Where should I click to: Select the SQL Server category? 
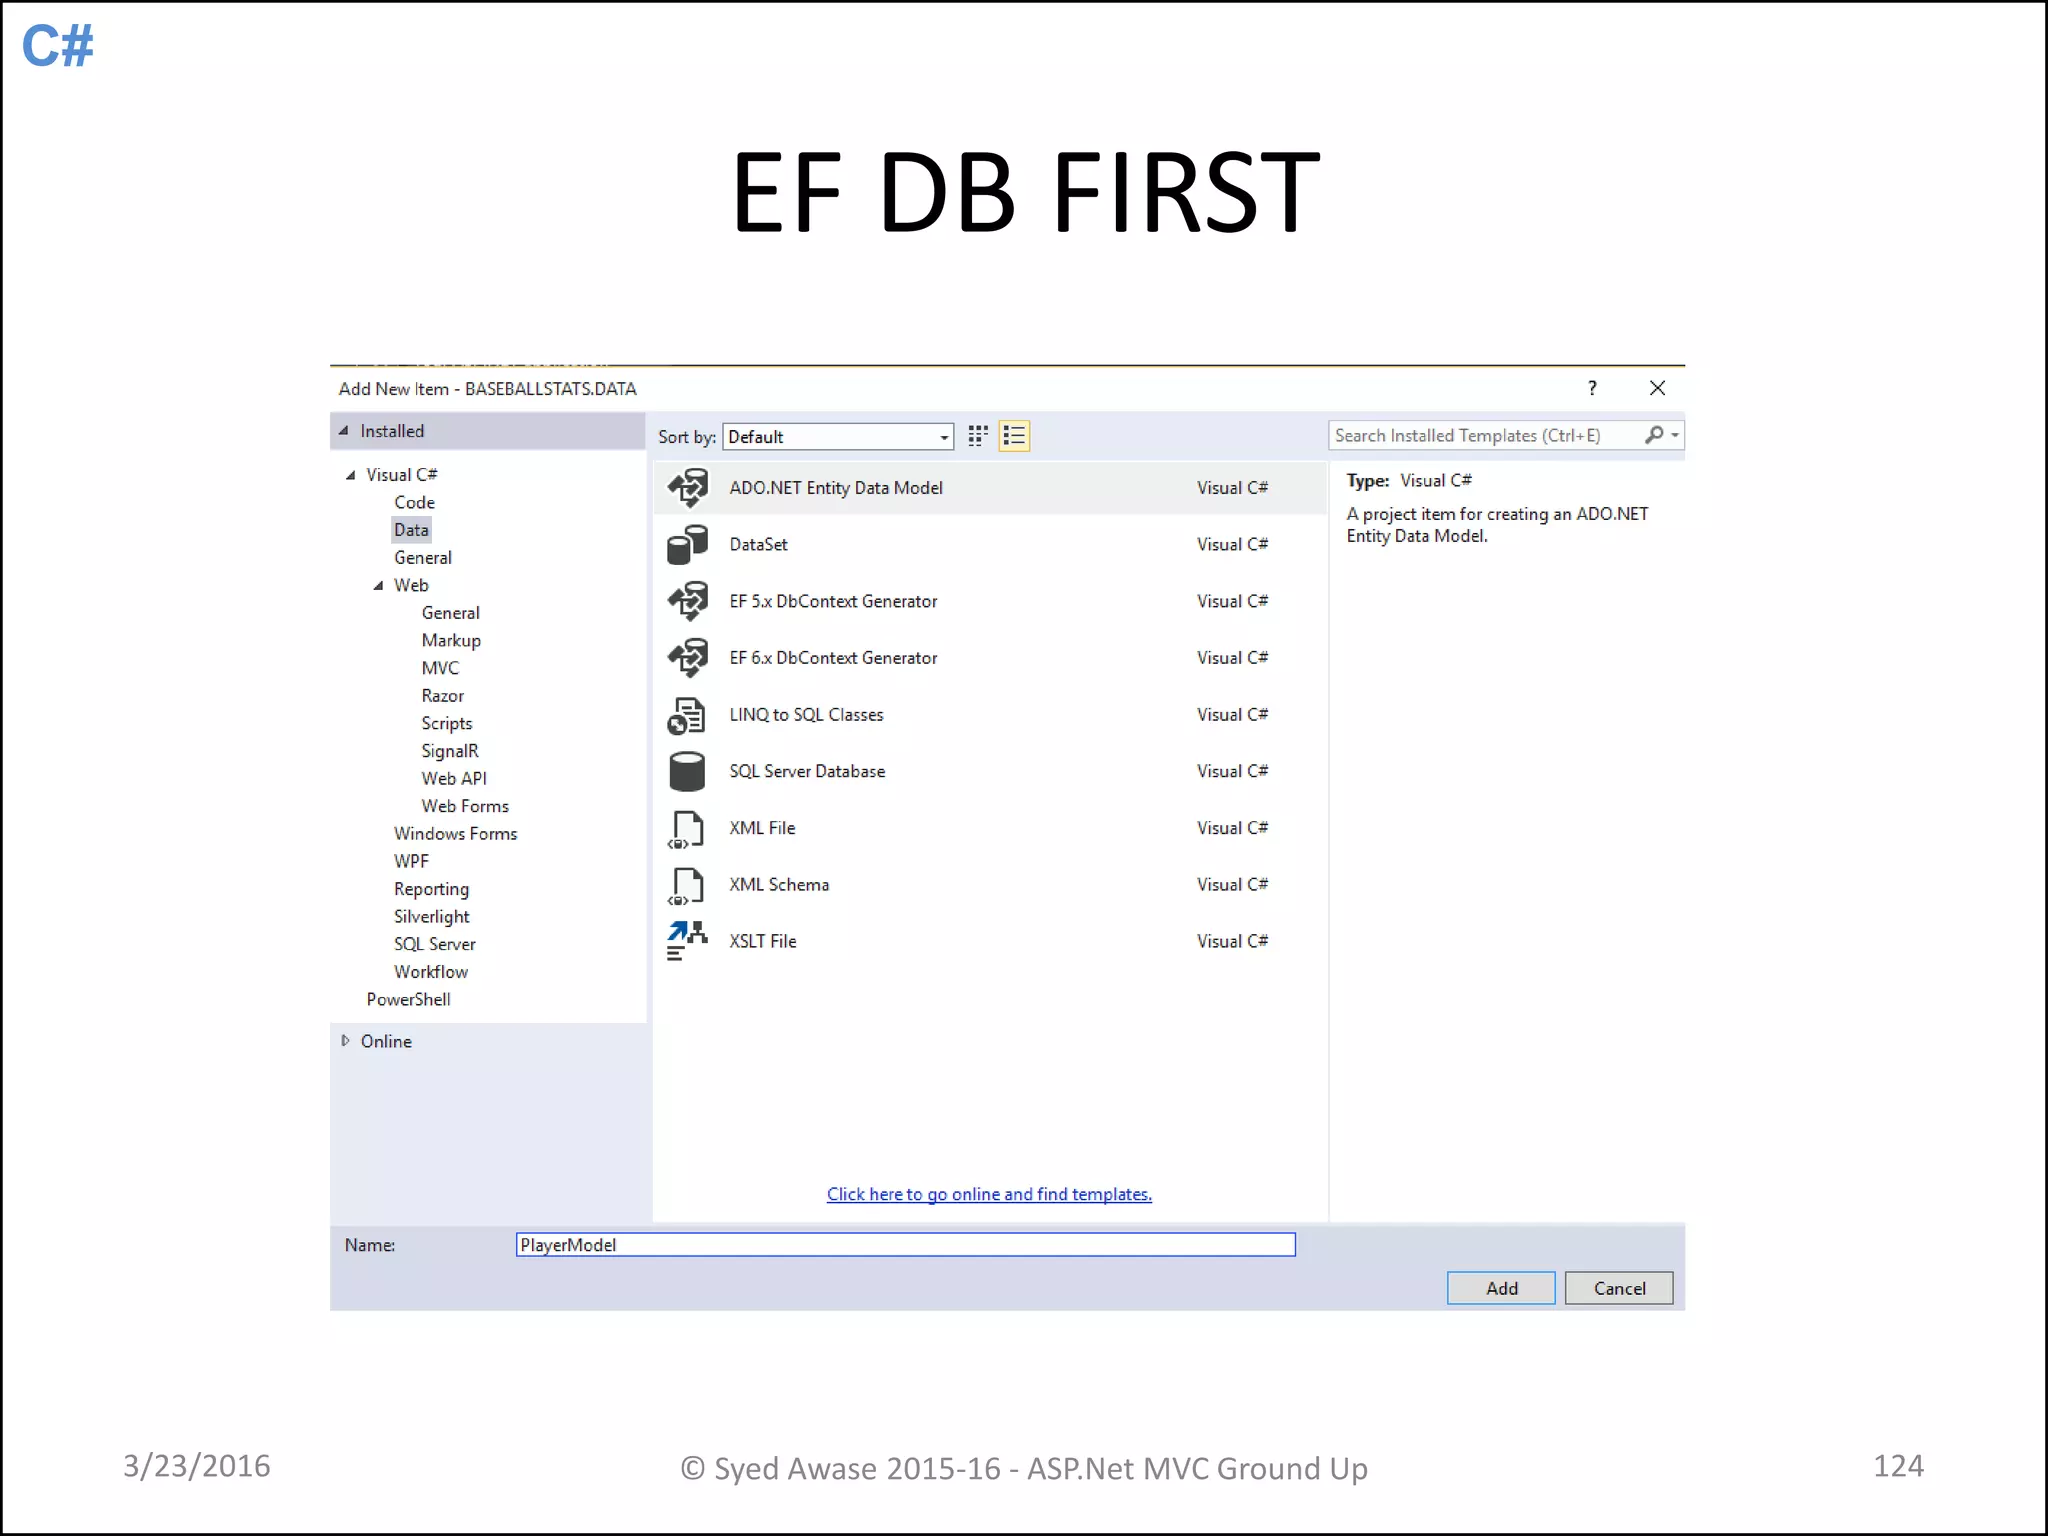434,944
